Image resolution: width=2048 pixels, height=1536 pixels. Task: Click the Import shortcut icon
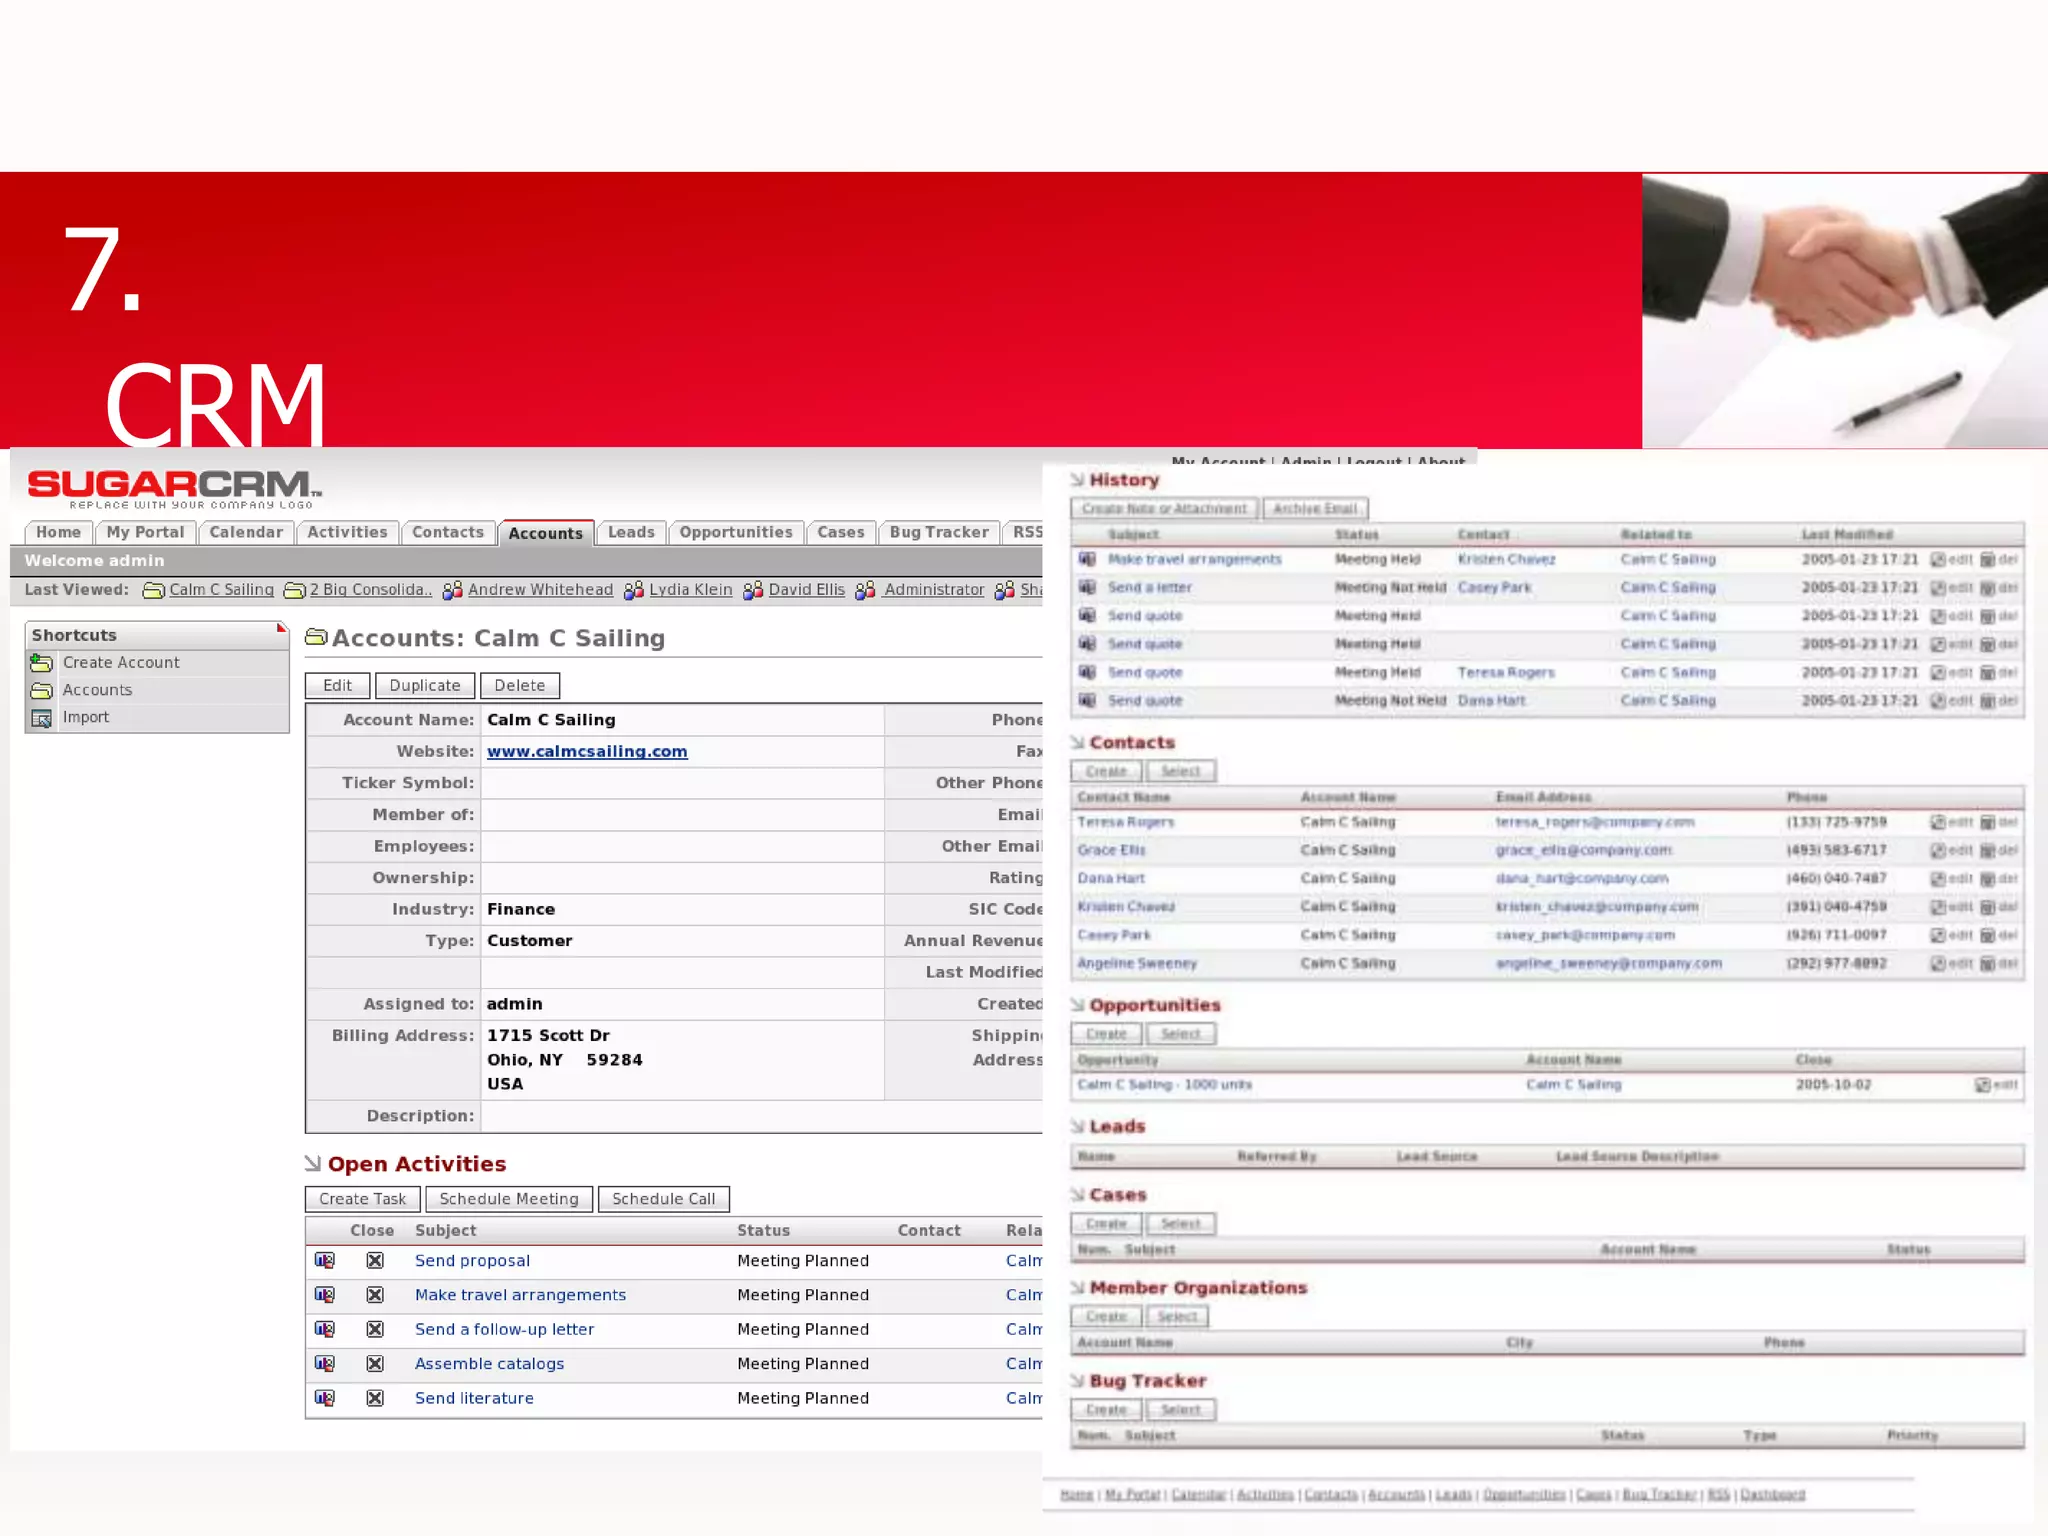click(x=41, y=718)
